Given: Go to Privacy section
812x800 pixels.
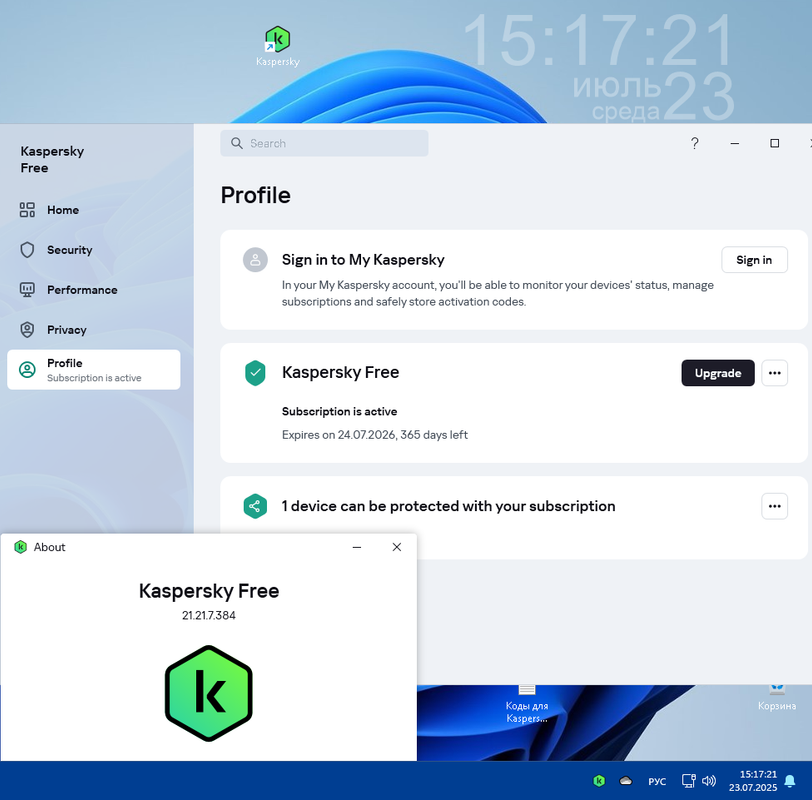Looking at the screenshot, I should (94, 329).
